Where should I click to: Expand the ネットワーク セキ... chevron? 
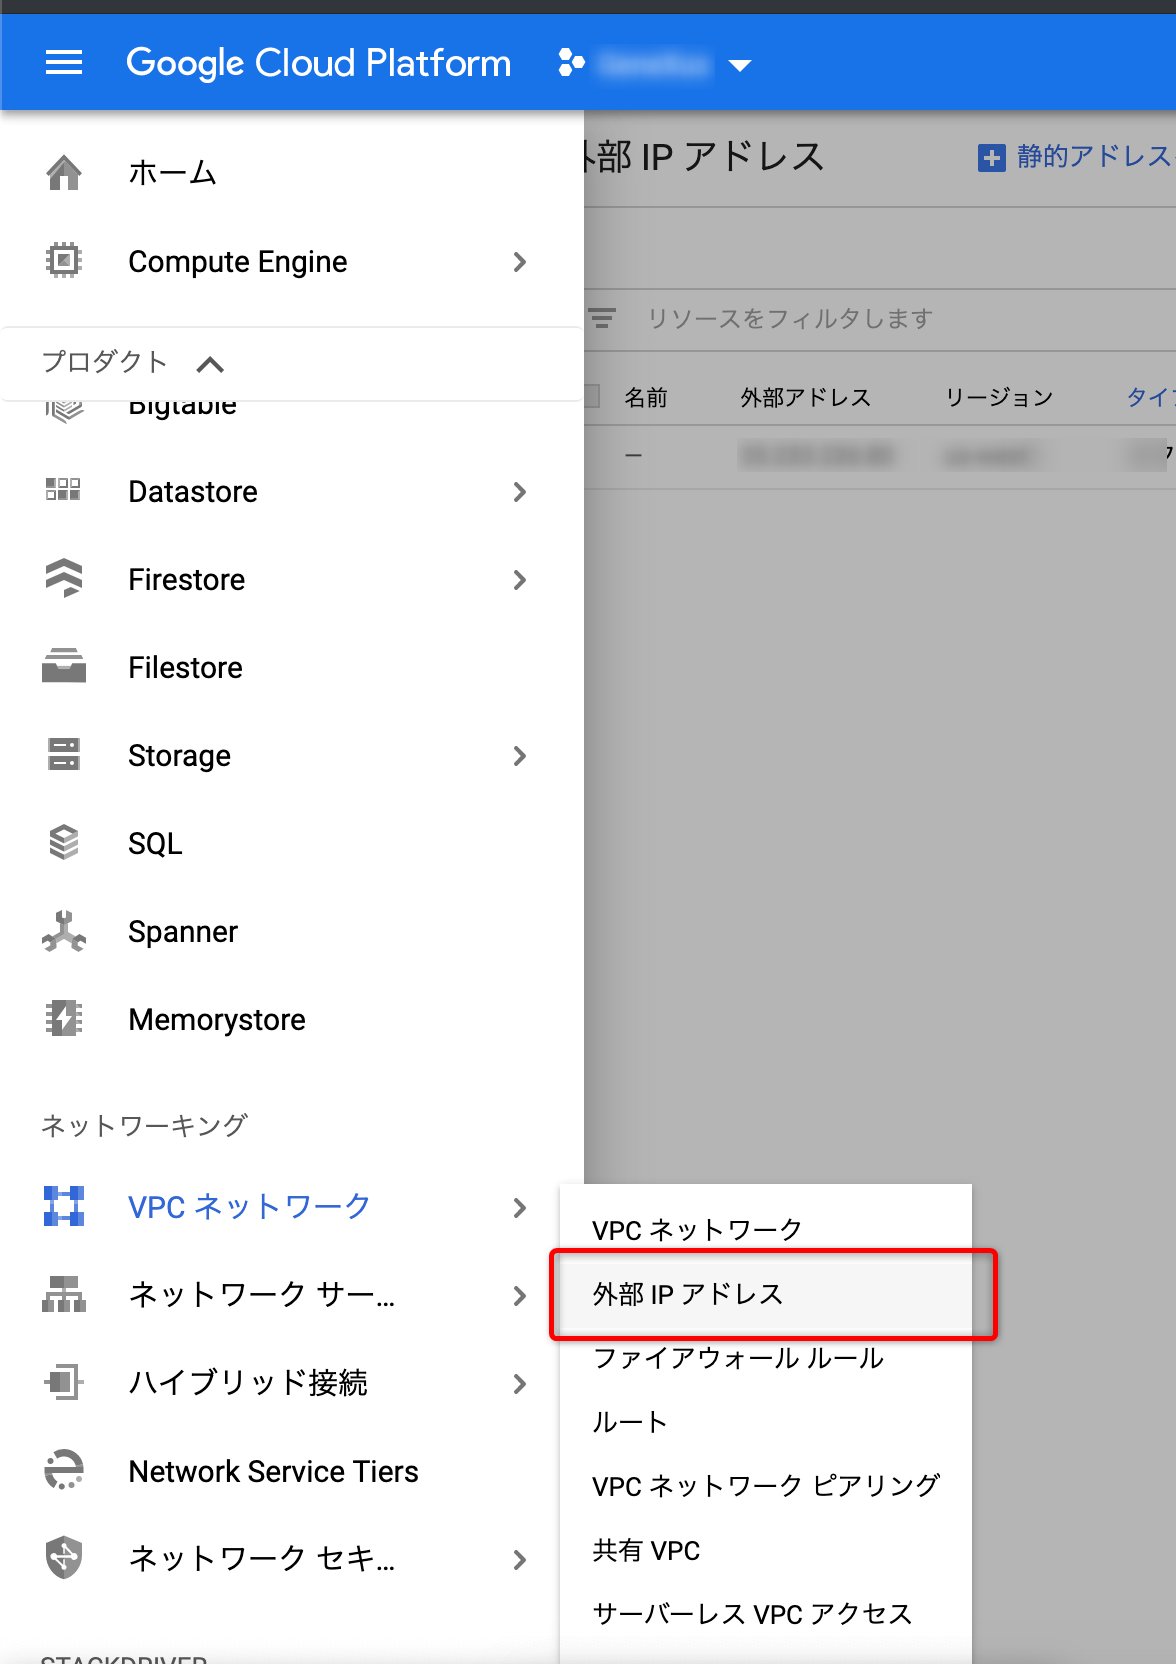tap(519, 1560)
